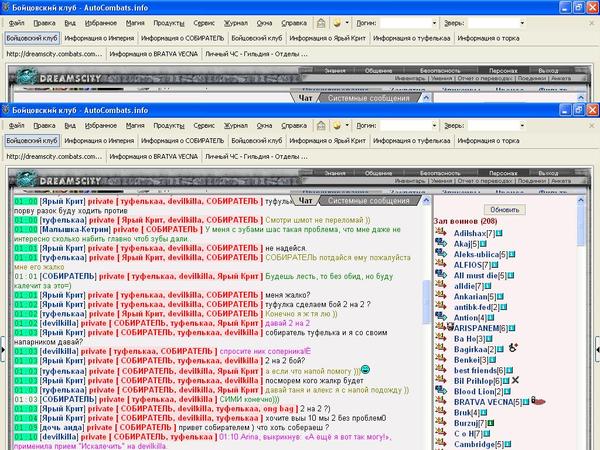
Task: Switch to Информация о Империя tab, lower window
Action: [x=99, y=141]
